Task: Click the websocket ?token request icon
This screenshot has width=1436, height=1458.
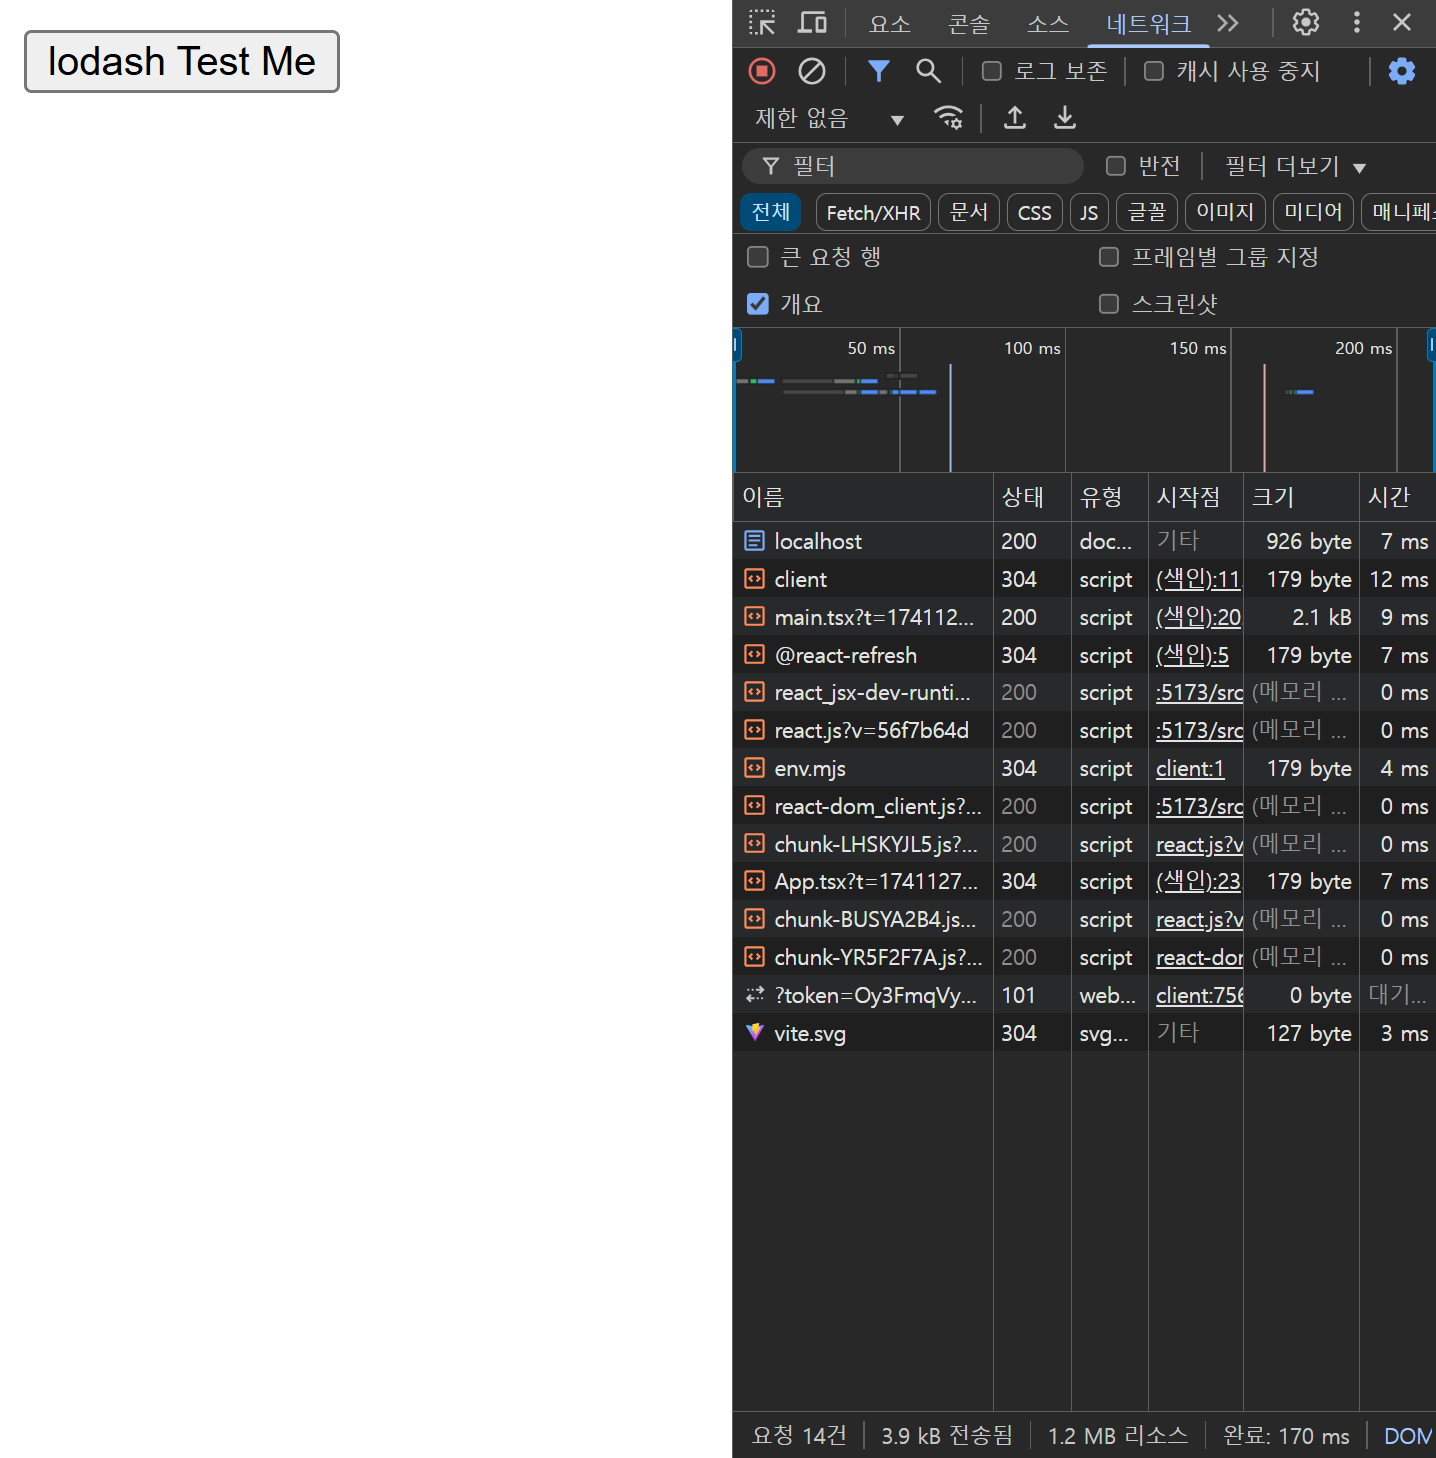Action: [754, 995]
